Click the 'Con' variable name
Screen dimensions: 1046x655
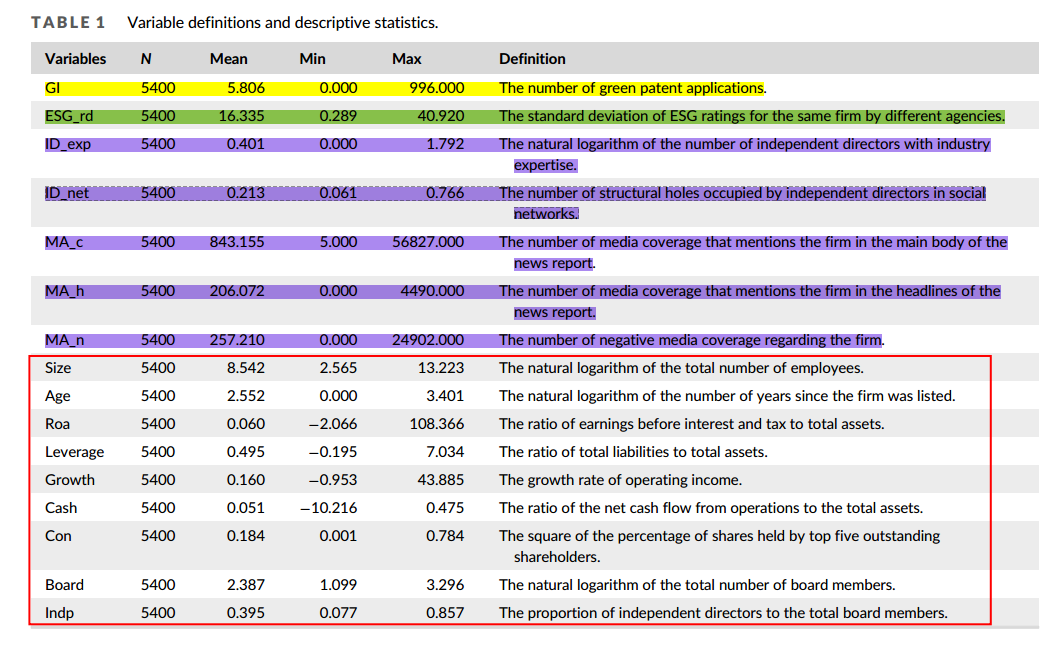58,536
